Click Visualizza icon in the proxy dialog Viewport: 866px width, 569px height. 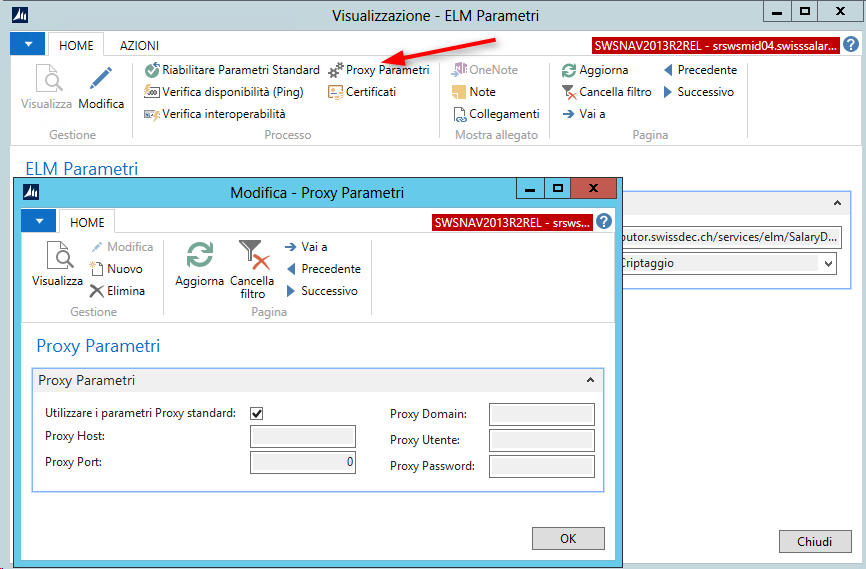click(57, 266)
